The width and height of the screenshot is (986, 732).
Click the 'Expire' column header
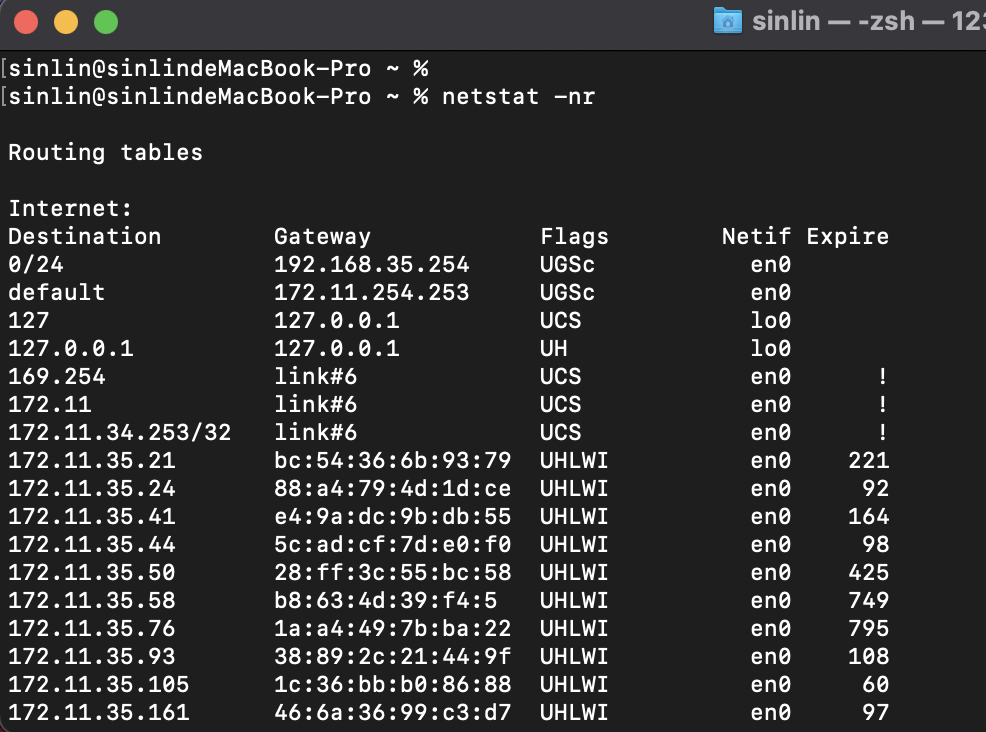[x=848, y=236]
